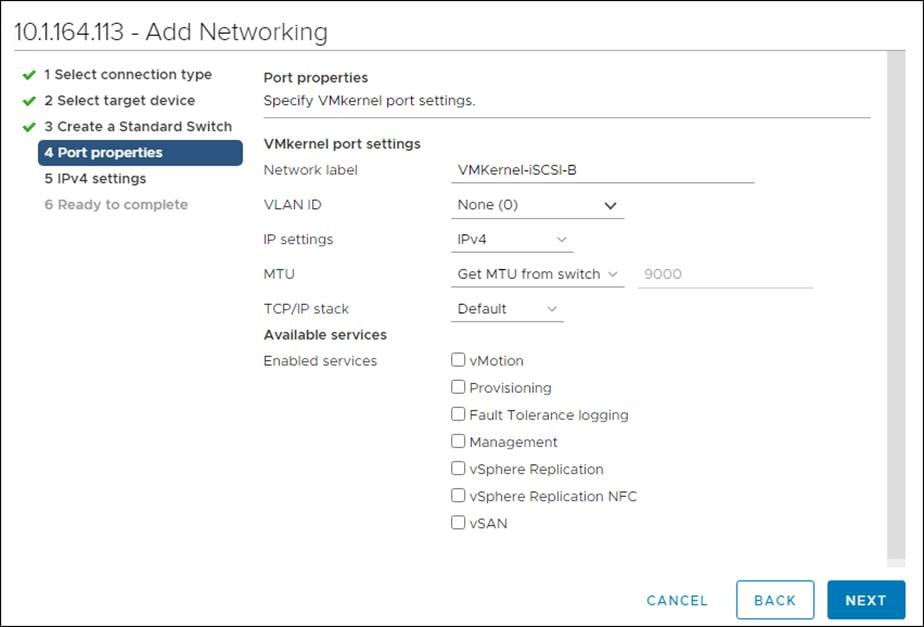Click the 'VMkernel port settings' section heading
The width and height of the screenshot is (924, 627).
point(342,144)
